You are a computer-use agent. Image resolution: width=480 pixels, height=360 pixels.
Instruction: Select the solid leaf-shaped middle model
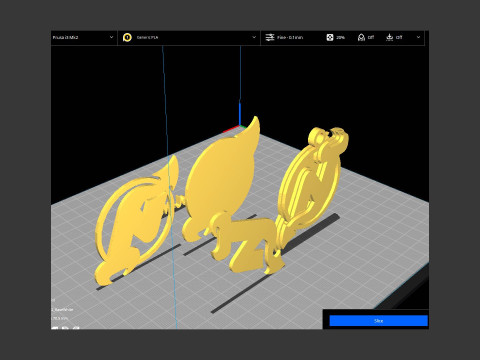220,178
